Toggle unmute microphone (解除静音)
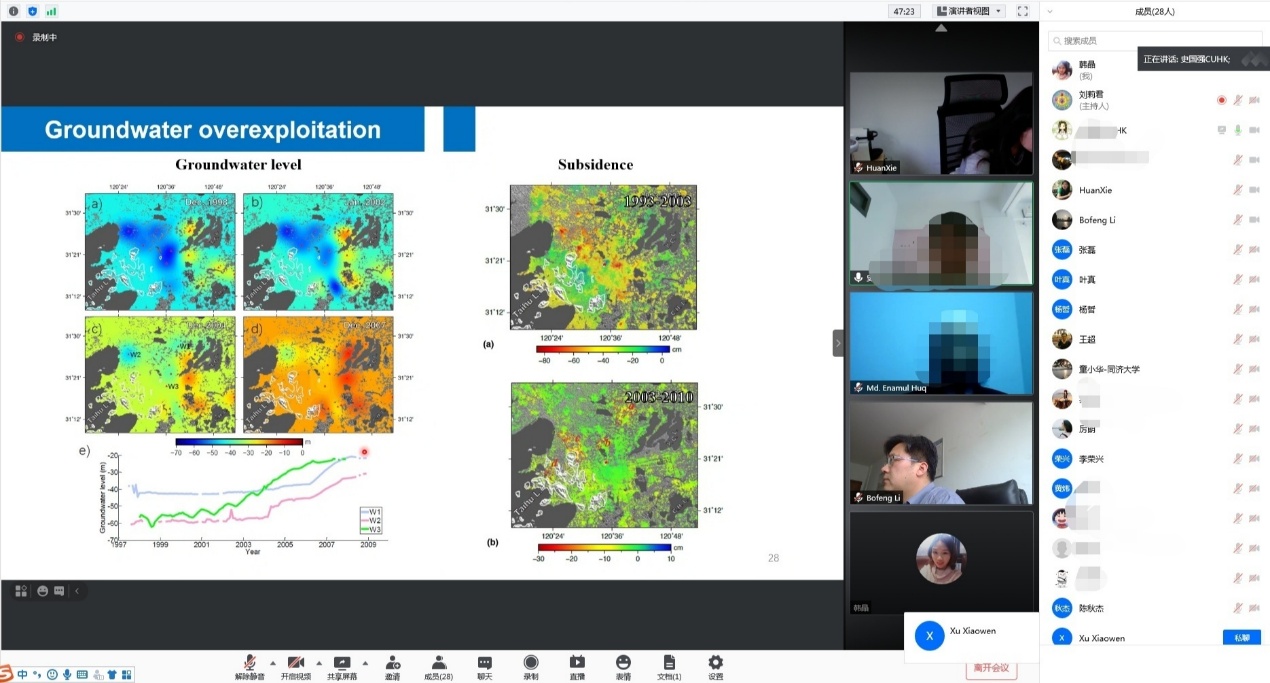This screenshot has height=683, width=1270. tap(249, 664)
